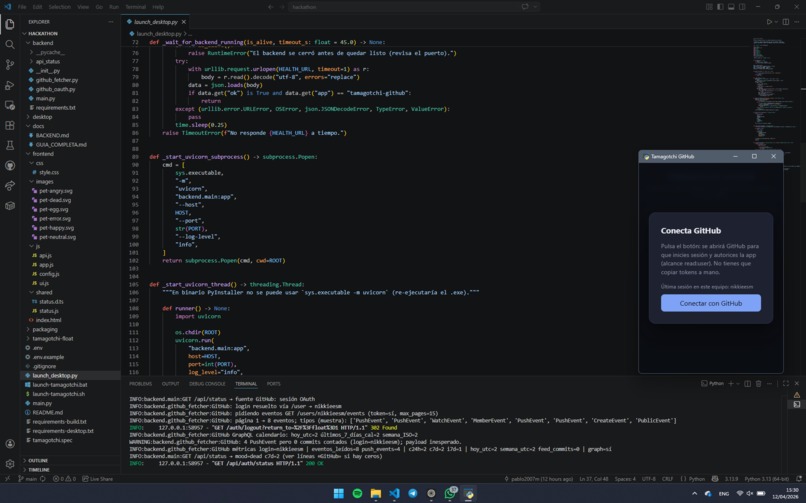Open github_fetcher.py in explorer
Screen dimensions: 806x503
[x=57, y=80]
